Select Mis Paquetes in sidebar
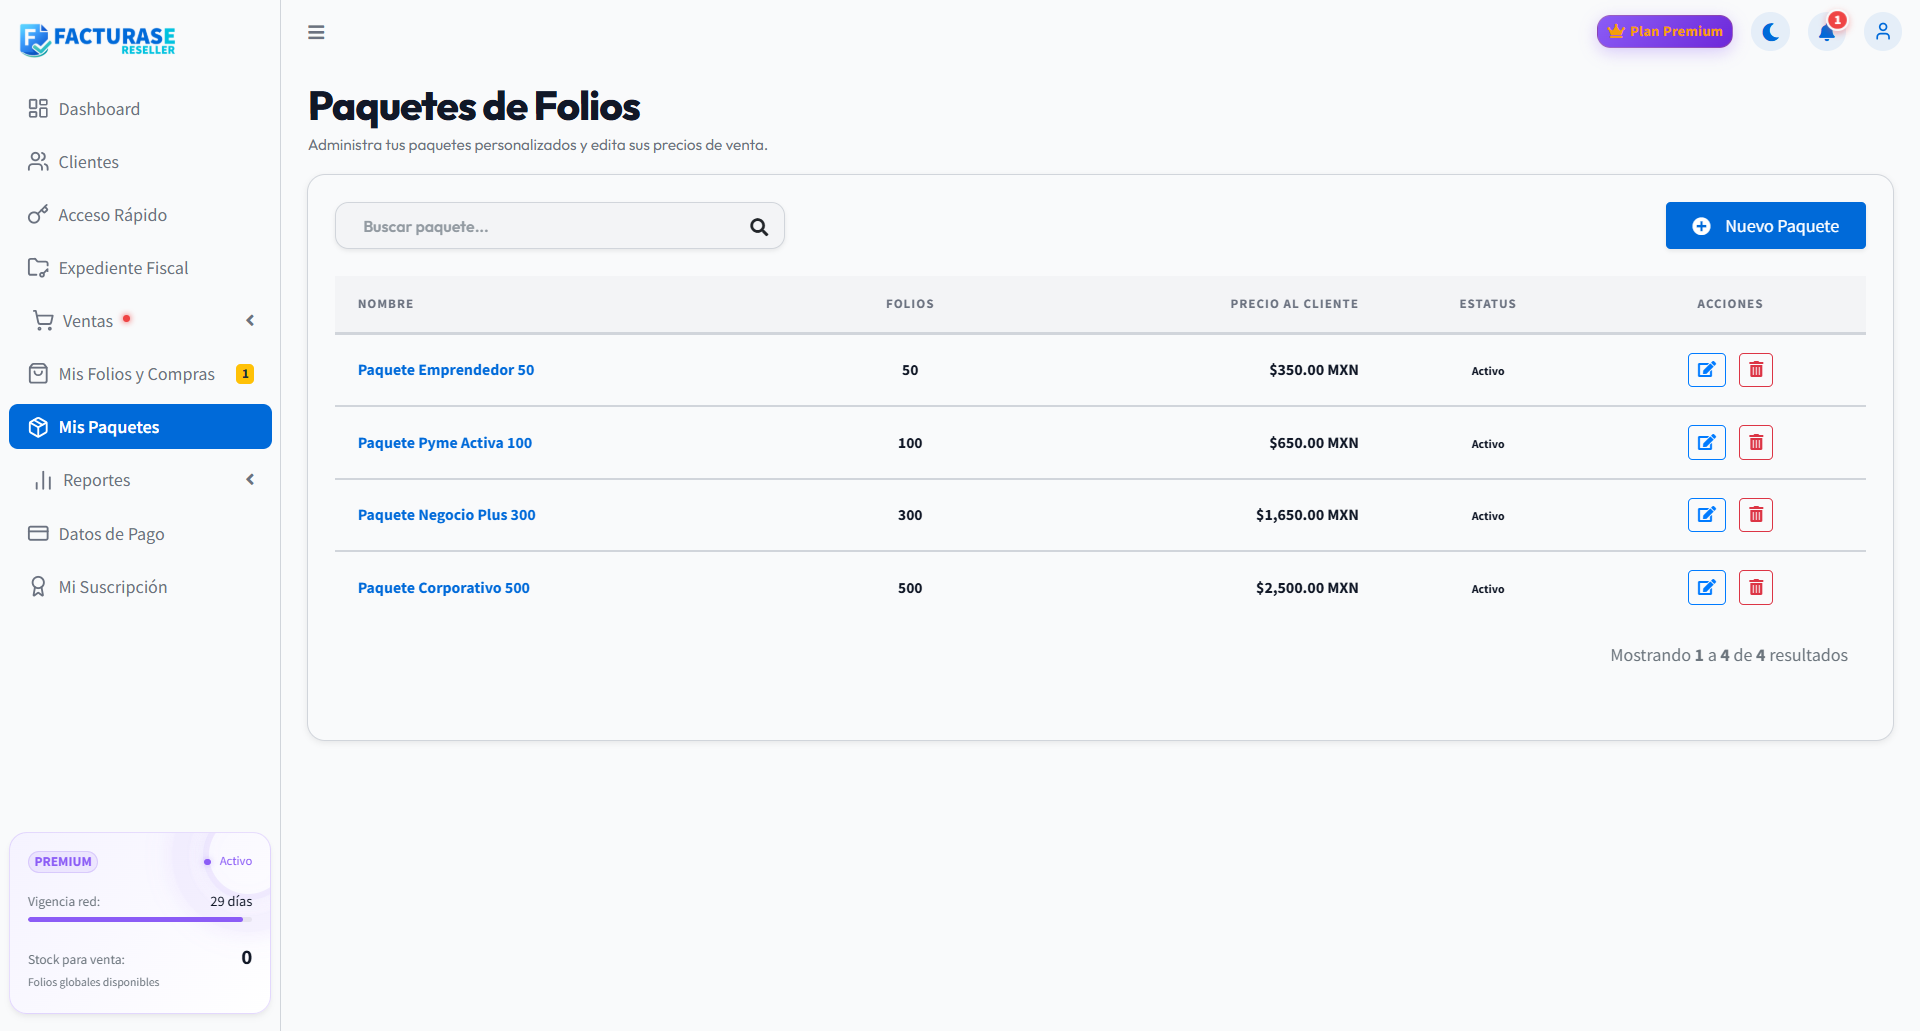This screenshot has width=1920, height=1031. tap(140, 427)
